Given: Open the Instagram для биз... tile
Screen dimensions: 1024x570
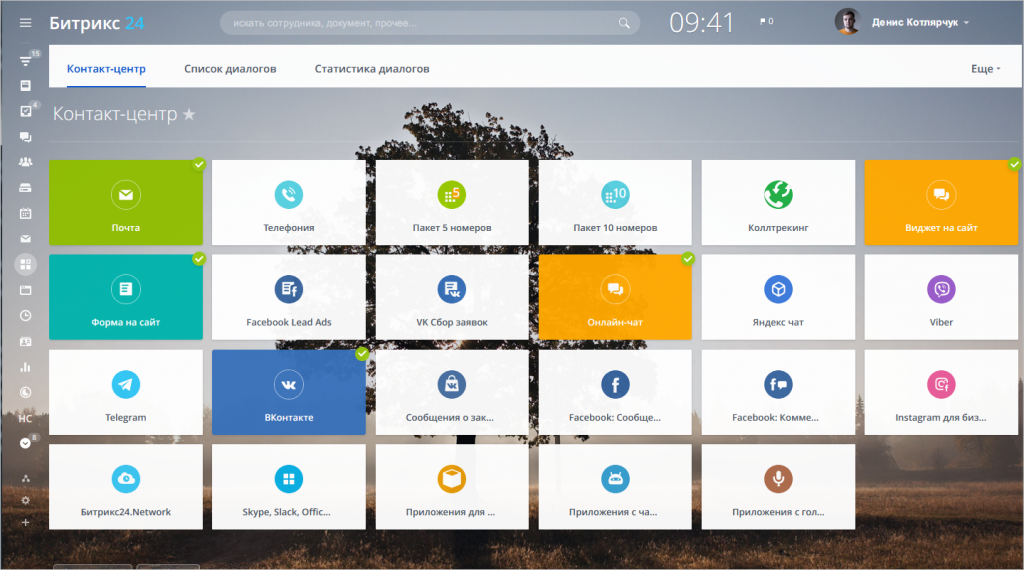Looking at the screenshot, I should [x=941, y=392].
